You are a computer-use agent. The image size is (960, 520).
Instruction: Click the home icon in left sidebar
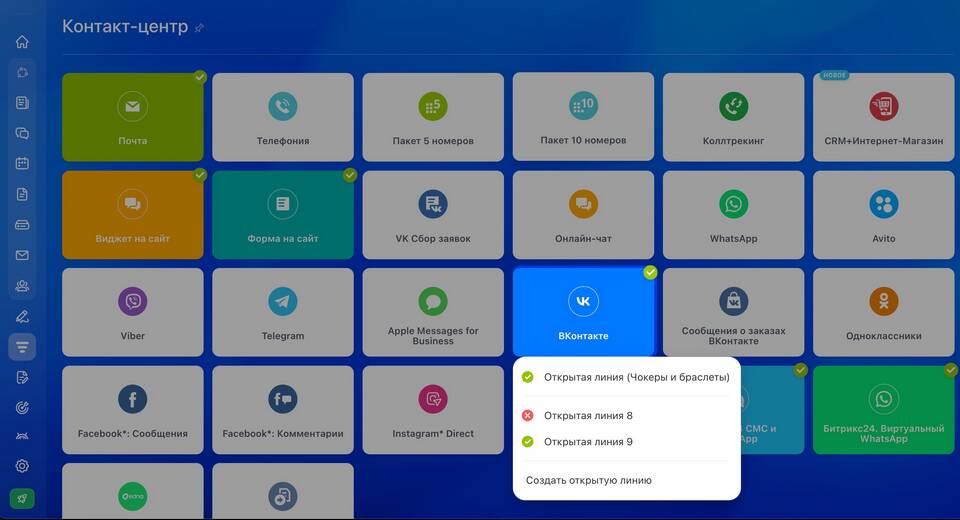(x=22, y=42)
